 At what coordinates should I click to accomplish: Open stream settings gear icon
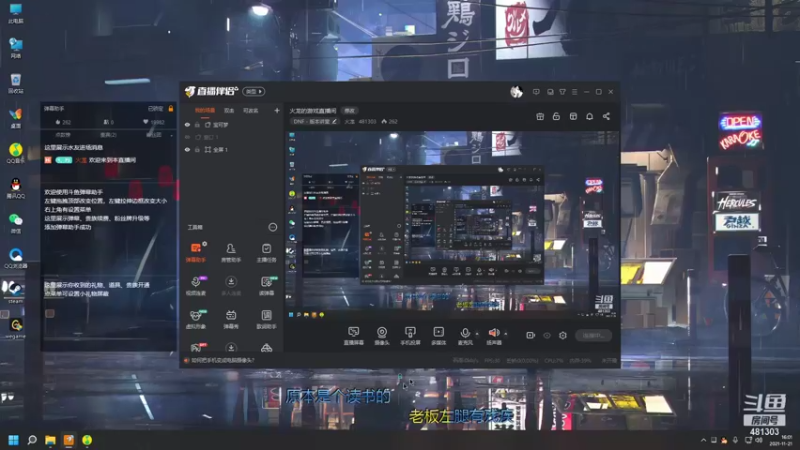click(563, 335)
